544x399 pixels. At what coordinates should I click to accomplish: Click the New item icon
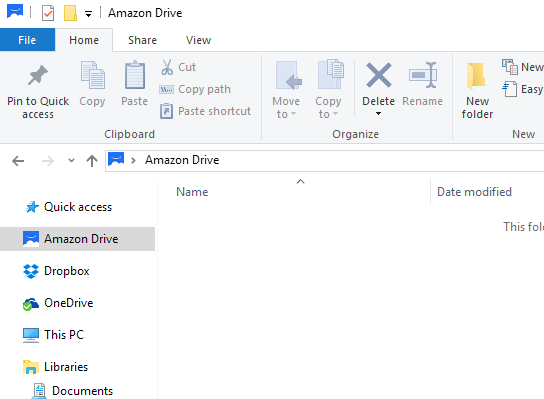click(510, 67)
